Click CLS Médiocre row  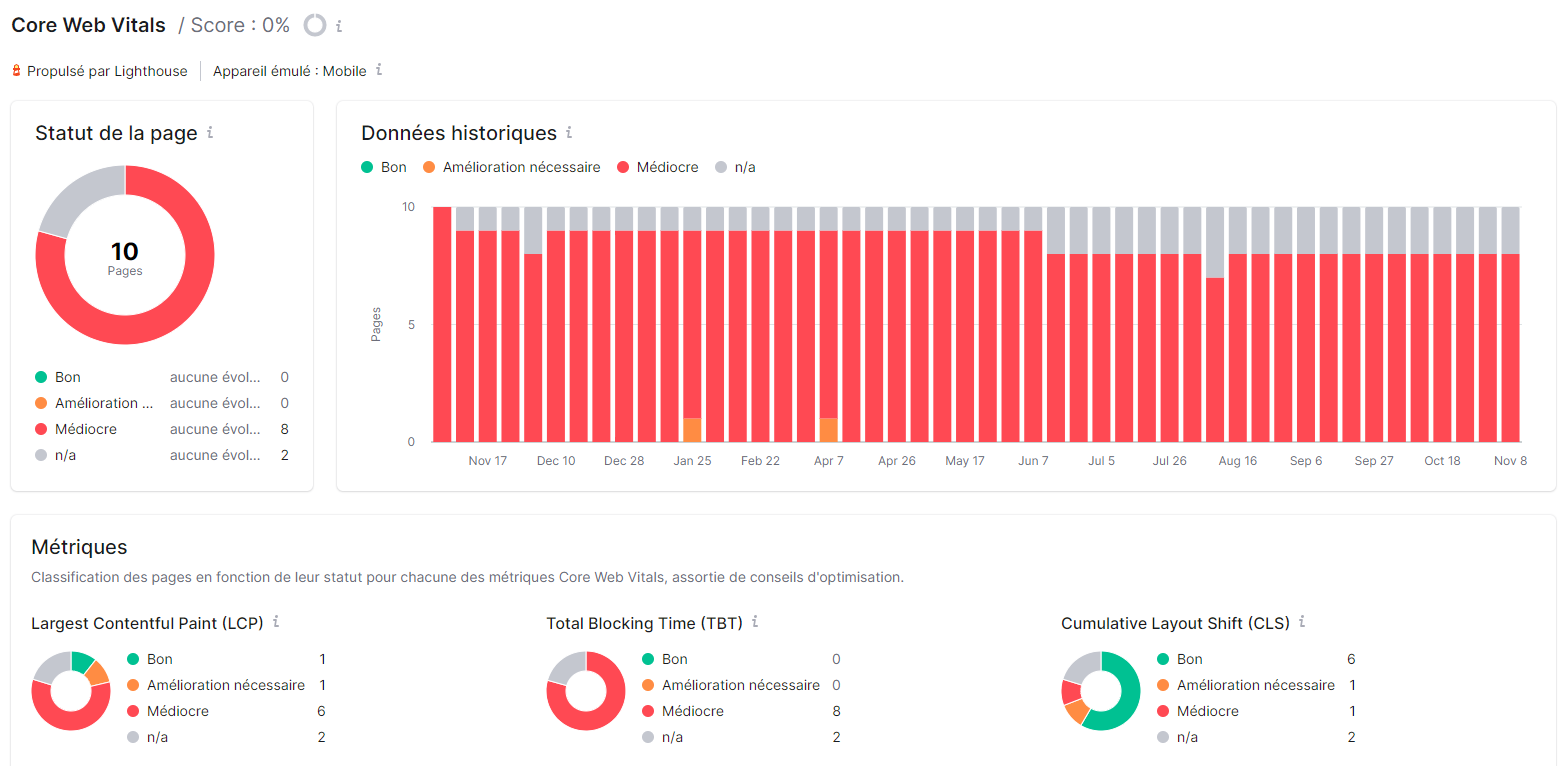tap(1256, 711)
